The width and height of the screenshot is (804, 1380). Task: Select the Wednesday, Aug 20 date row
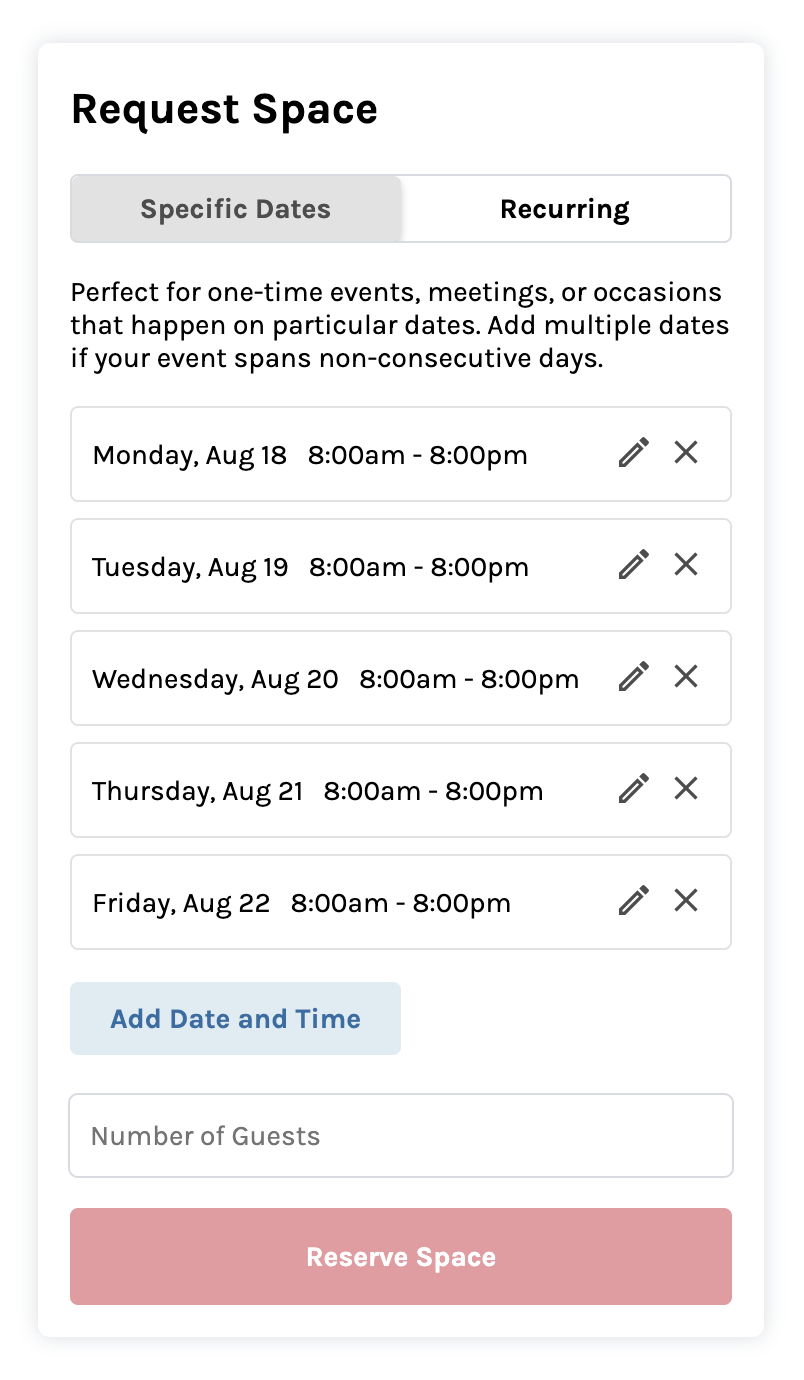(x=335, y=679)
